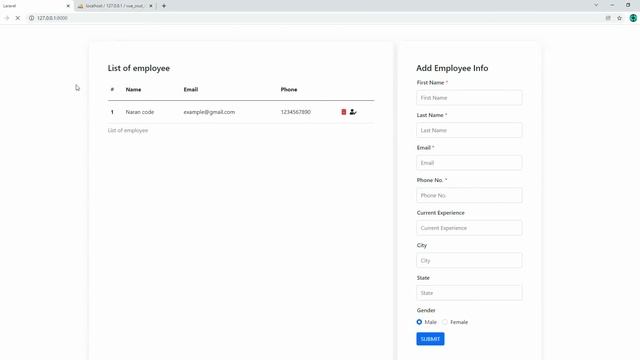The width and height of the screenshot is (640, 360).
Task: Focus the State input field
Action: pyautogui.click(x=469, y=293)
